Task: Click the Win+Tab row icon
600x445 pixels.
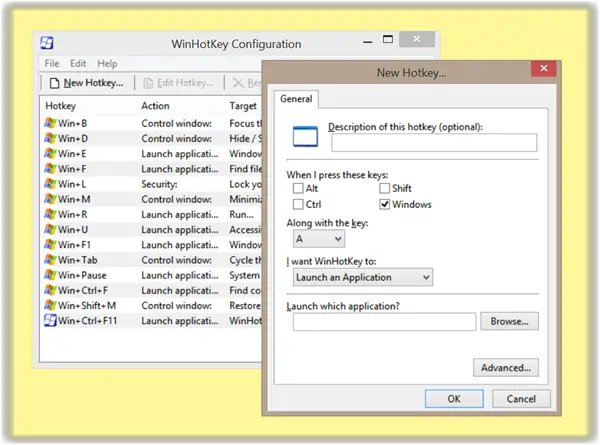Action: pos(50,260)
